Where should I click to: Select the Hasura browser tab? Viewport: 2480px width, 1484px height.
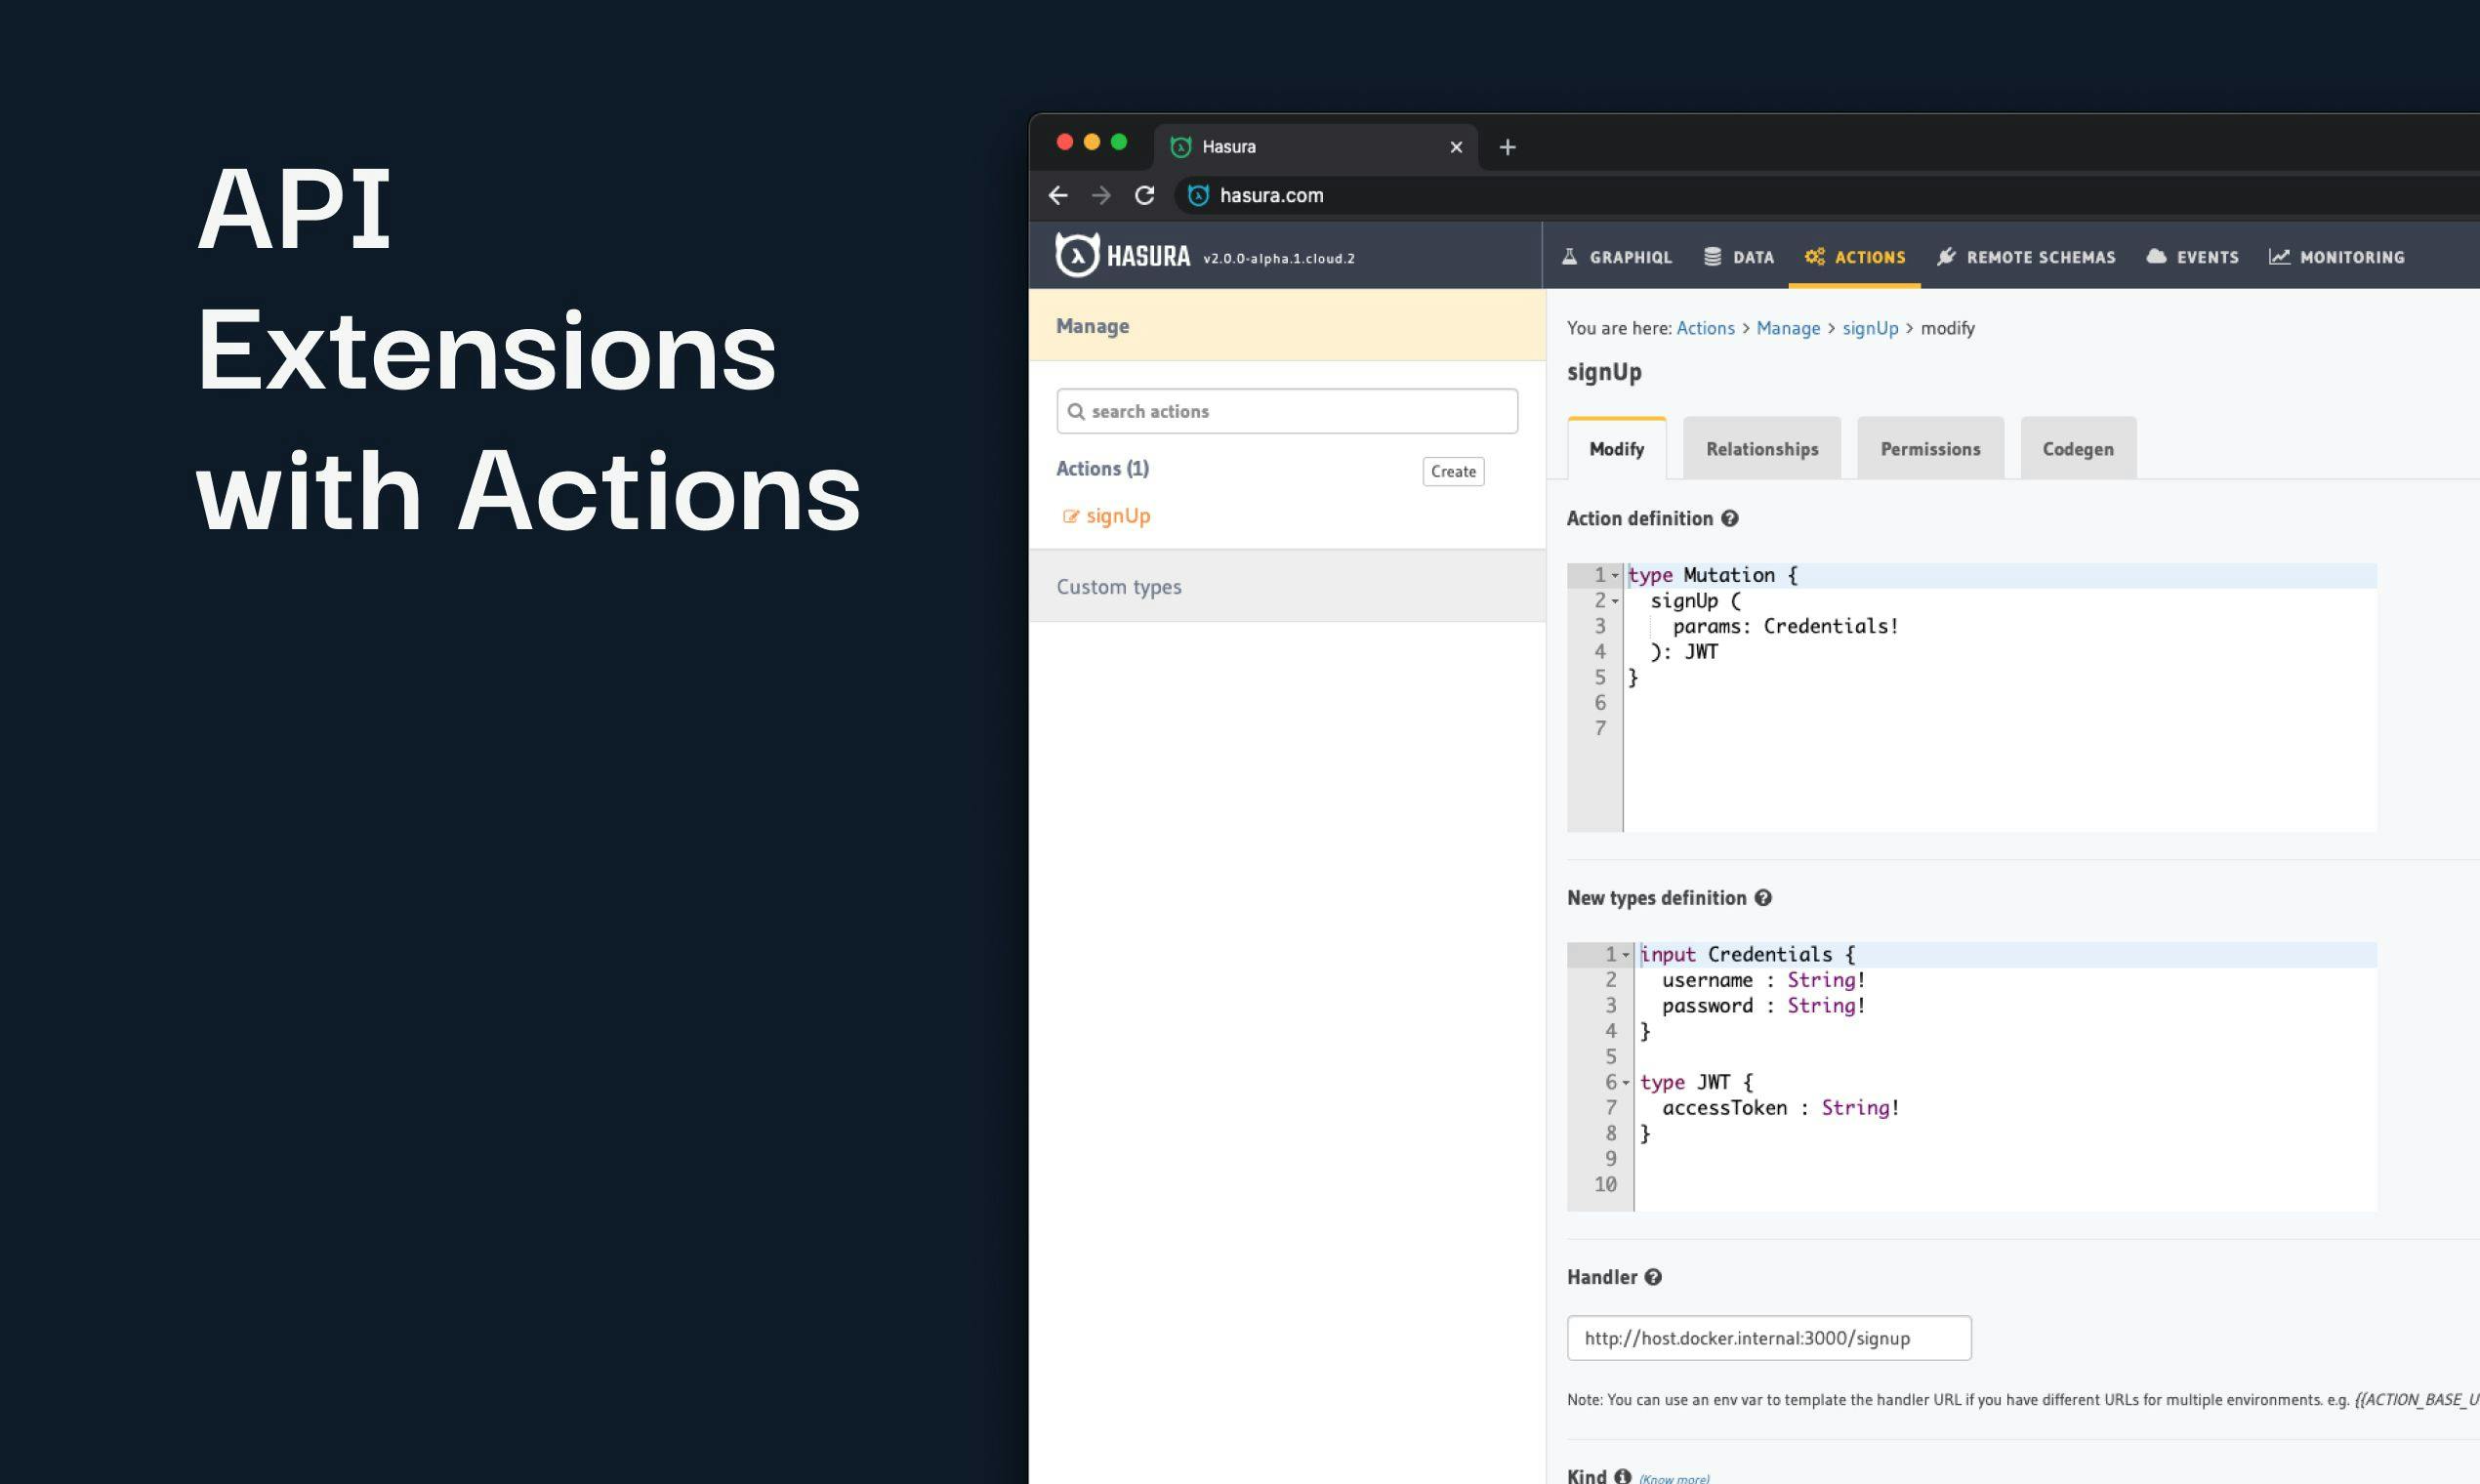[x=1316, y=147]
